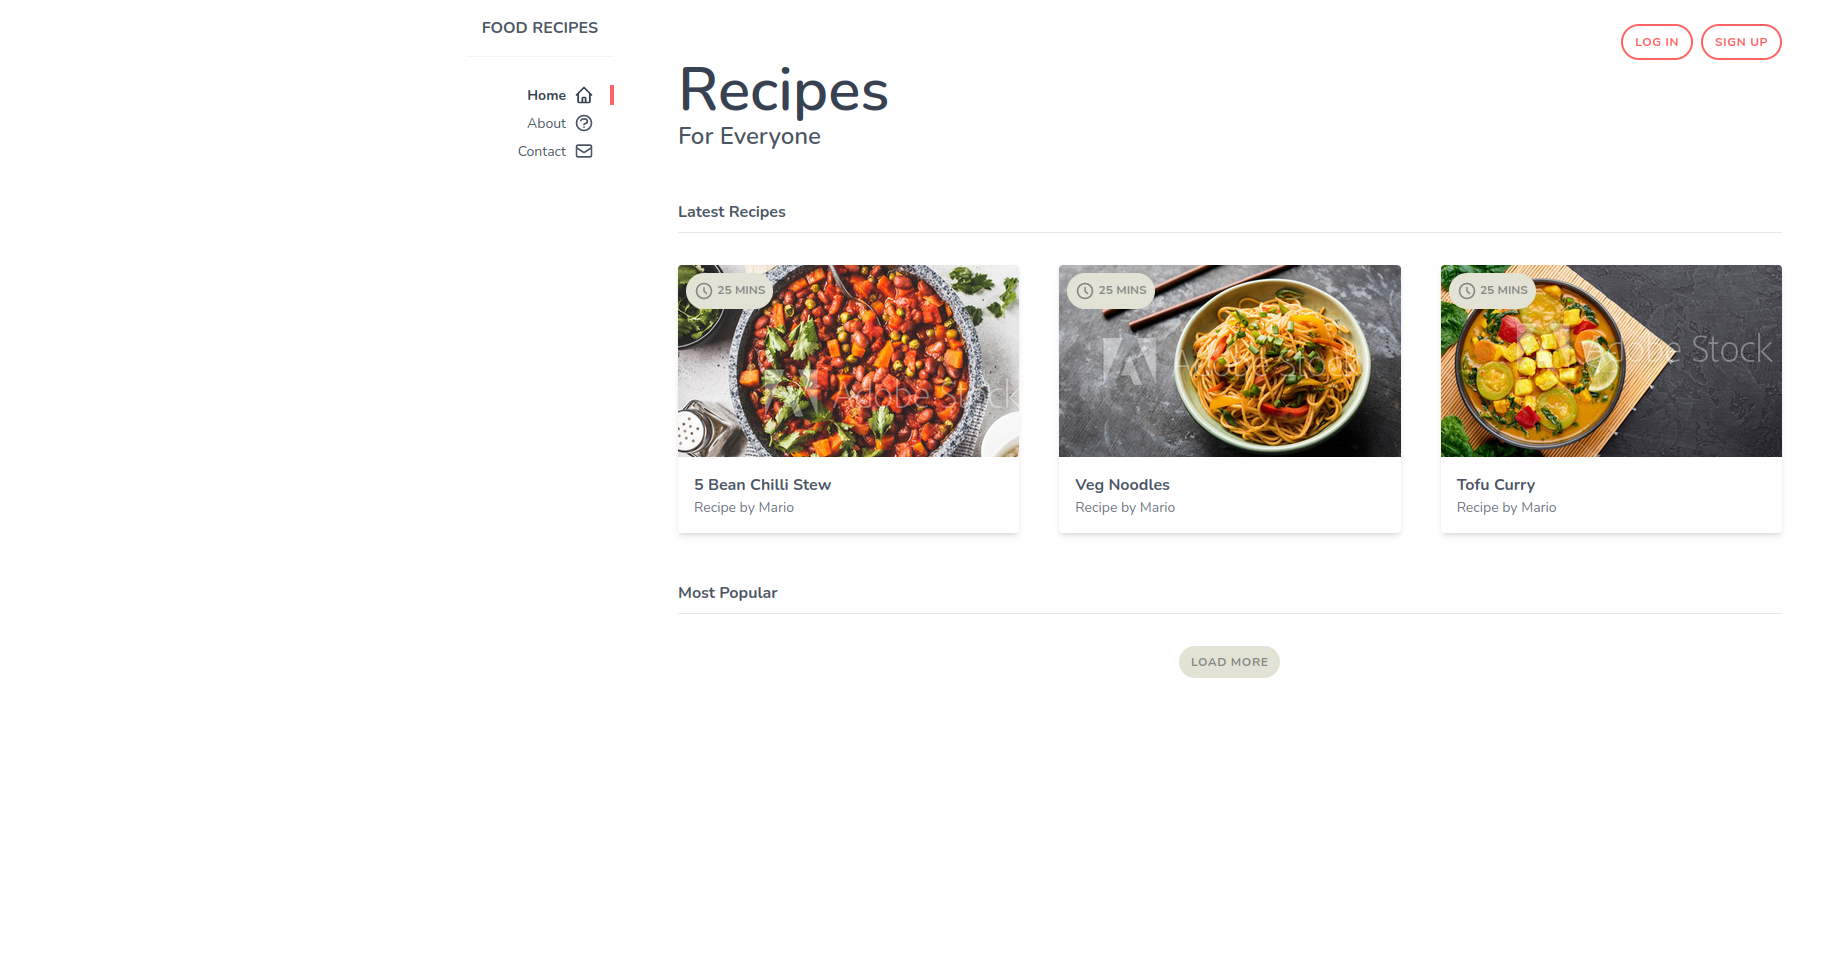Screen dimensions: 1843x959
Task: Click the Veg Noodles title
Action: 1122,485
